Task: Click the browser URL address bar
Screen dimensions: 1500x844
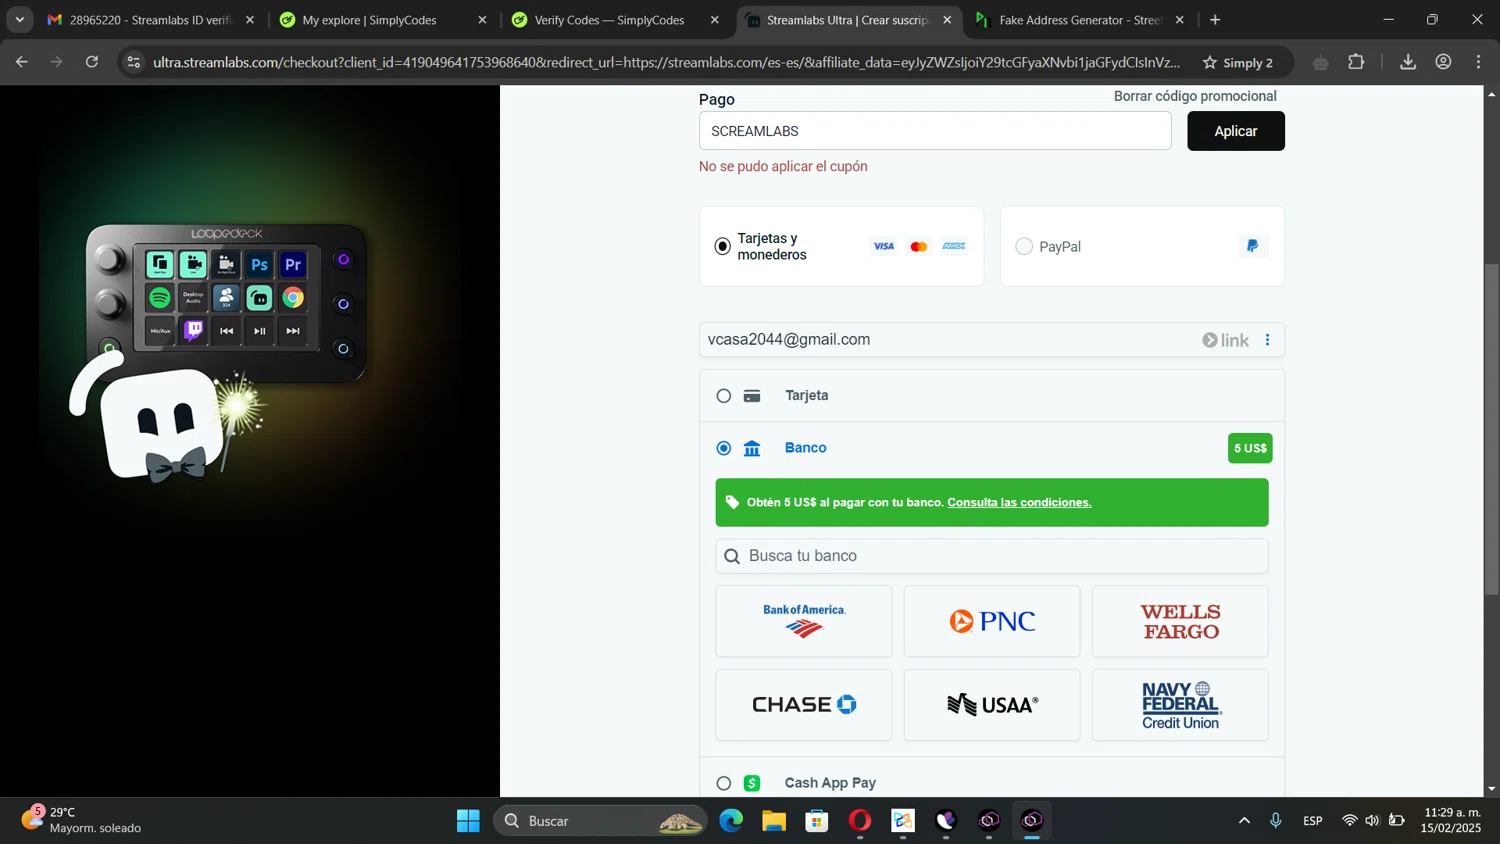Action: (665, 62)
